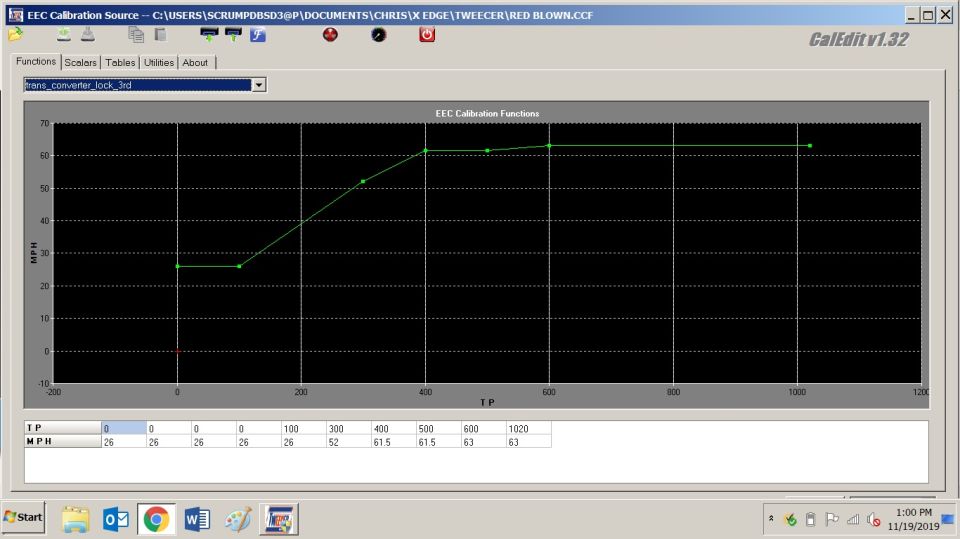Screen dimensions: 960x539
Task: Select the T P cell showing 500
Action: click(439, 428)
